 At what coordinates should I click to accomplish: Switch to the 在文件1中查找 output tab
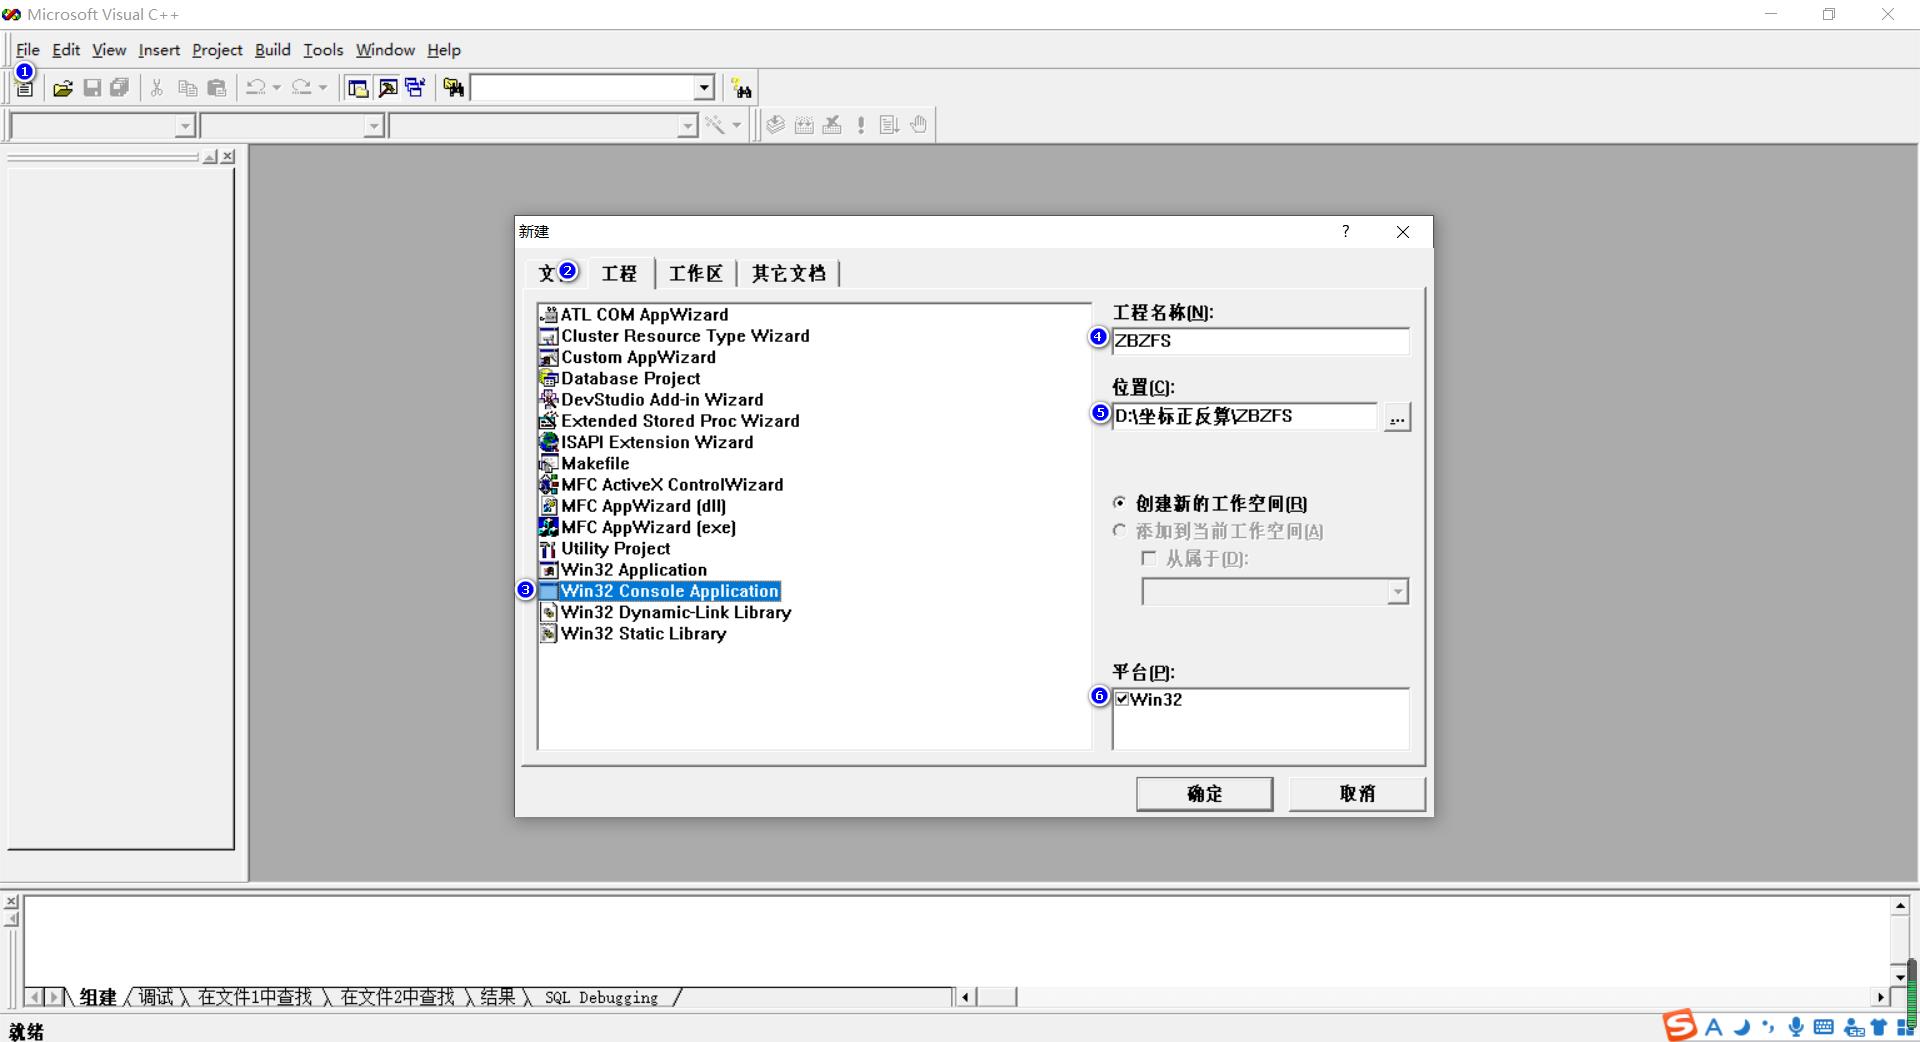click(255, 997)
